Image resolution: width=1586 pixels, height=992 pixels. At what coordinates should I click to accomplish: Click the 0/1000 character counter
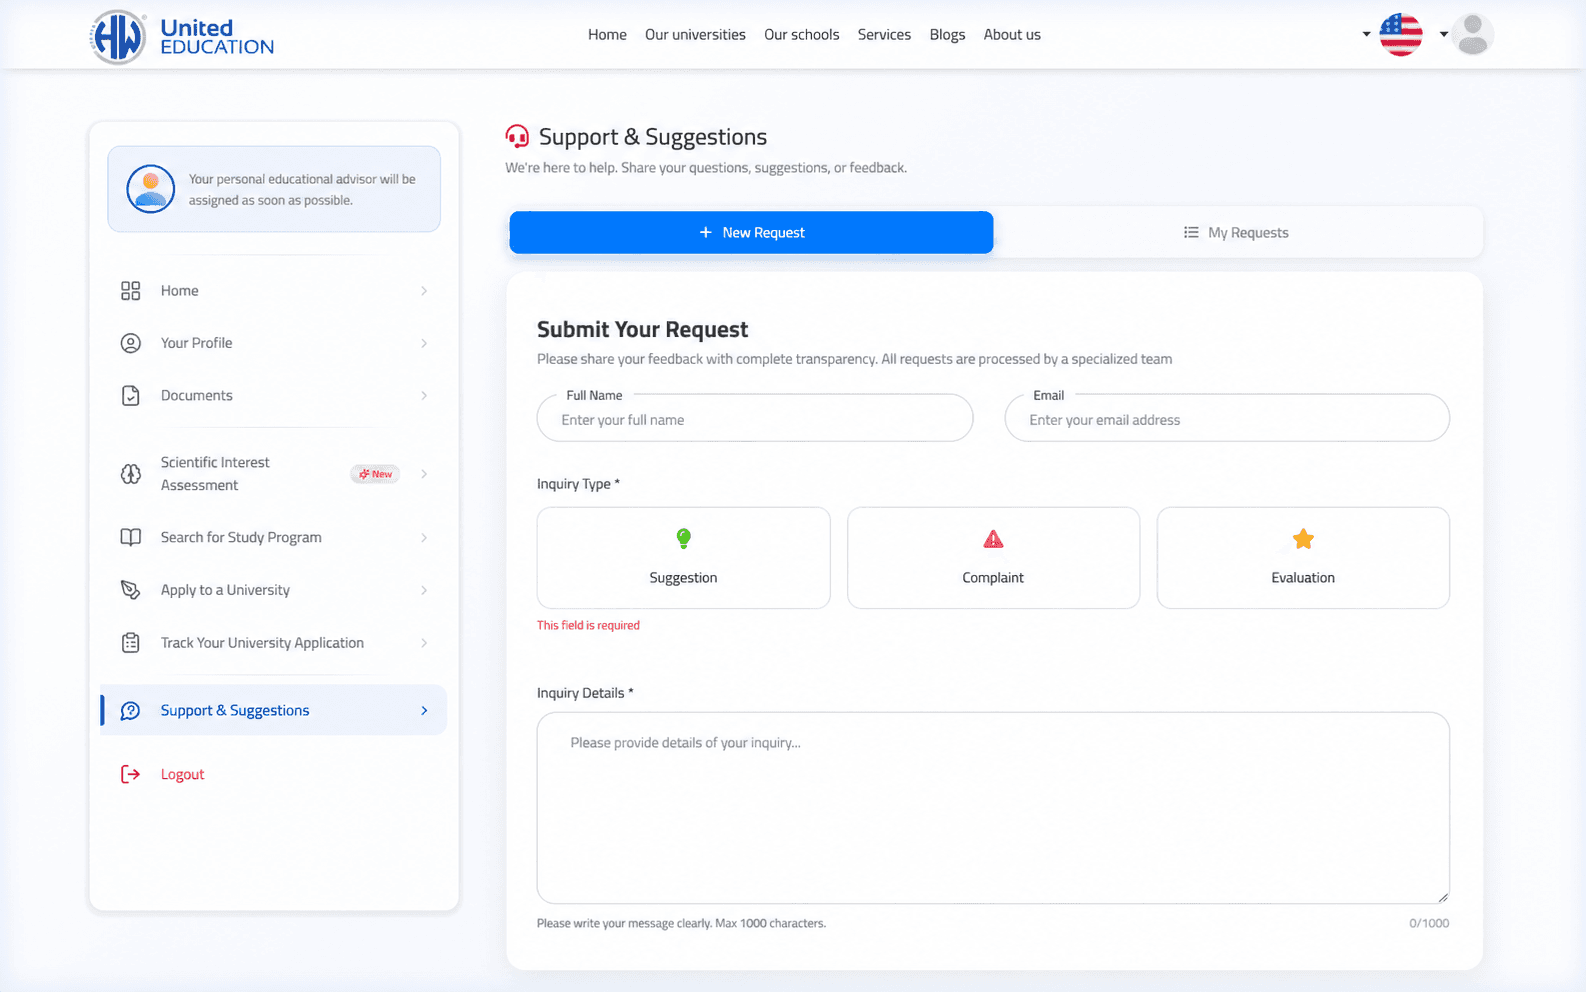(x=1429, y=923)
